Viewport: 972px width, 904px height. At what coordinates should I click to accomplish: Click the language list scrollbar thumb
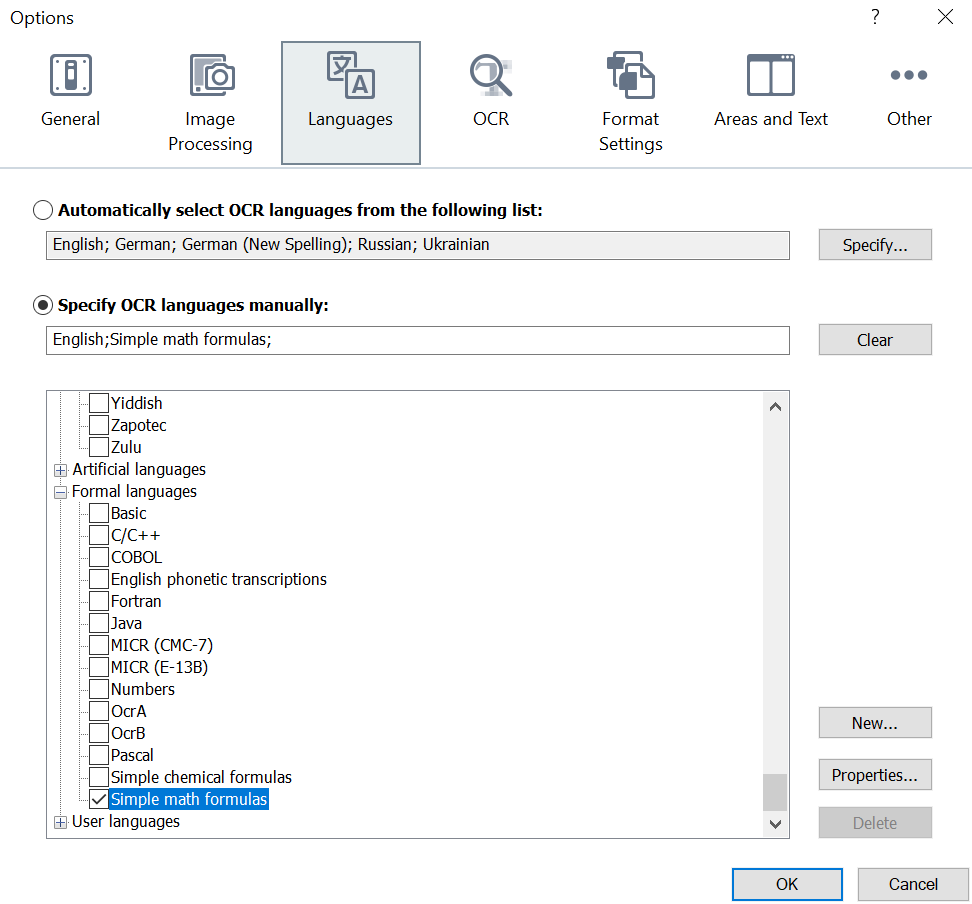coord(775,792)
